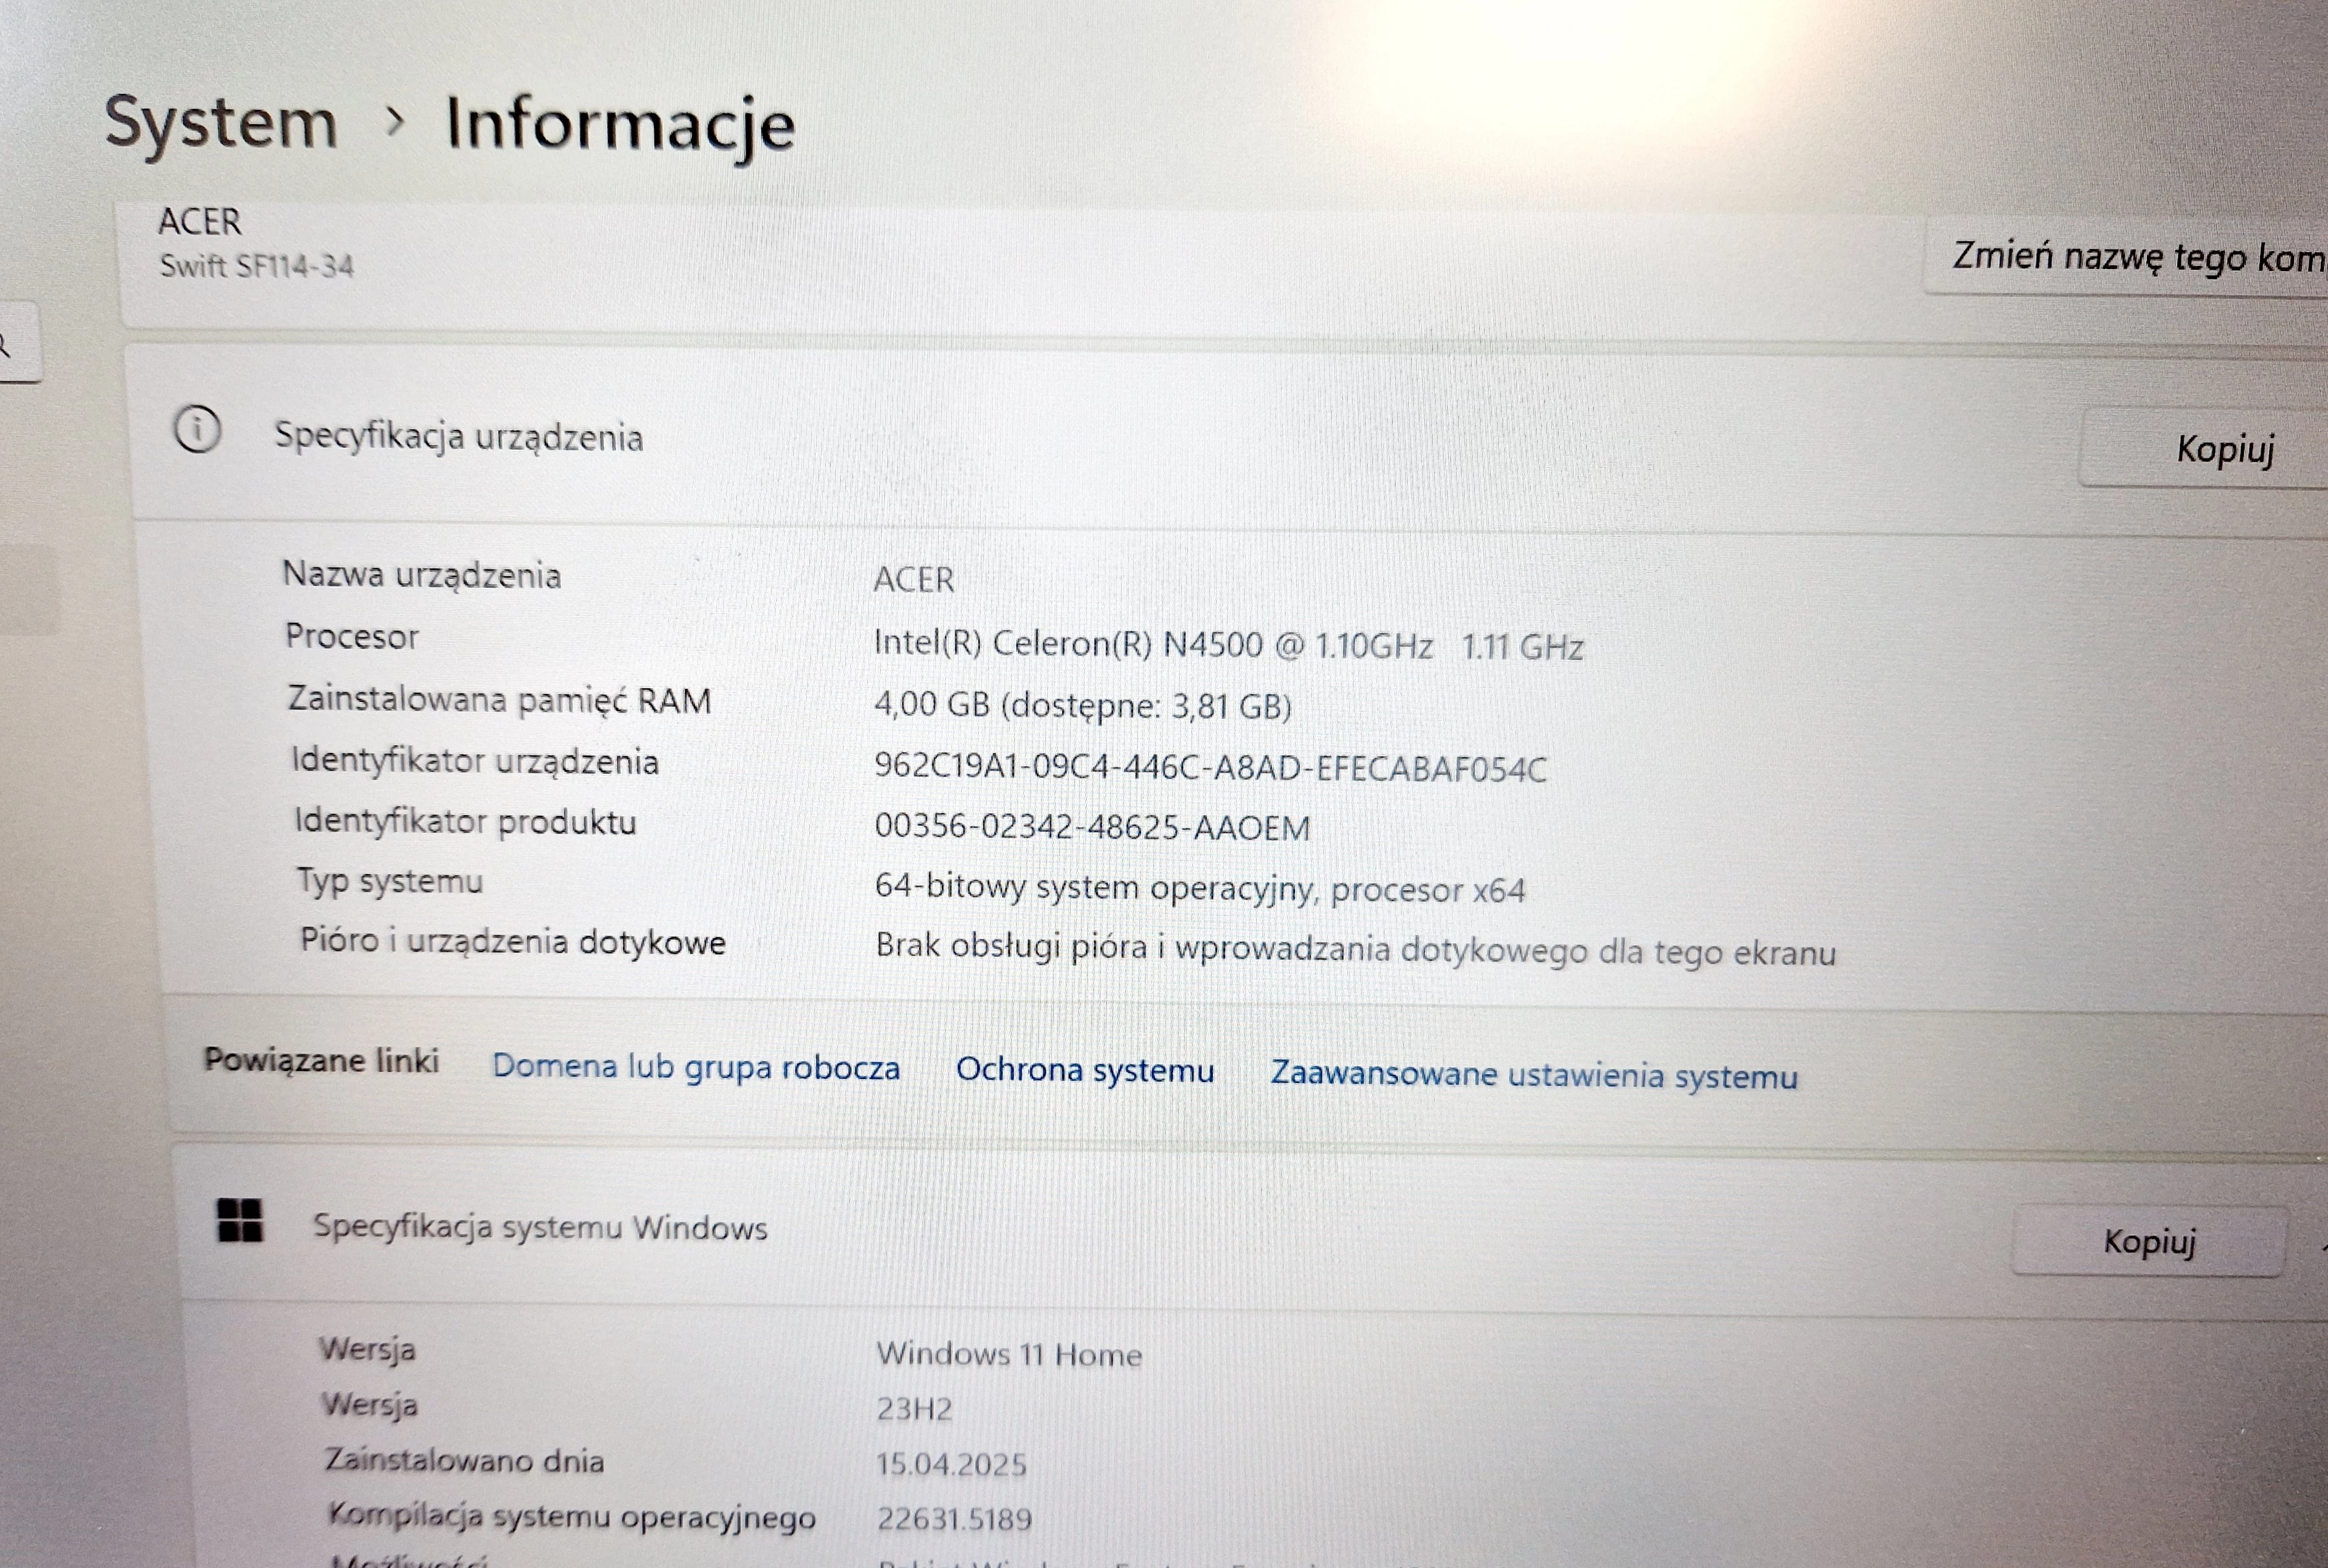The image size is (2328, 1568).
Task: Select the Intel Celeron N4500 processor value
Action: (x=1228, y=645)
